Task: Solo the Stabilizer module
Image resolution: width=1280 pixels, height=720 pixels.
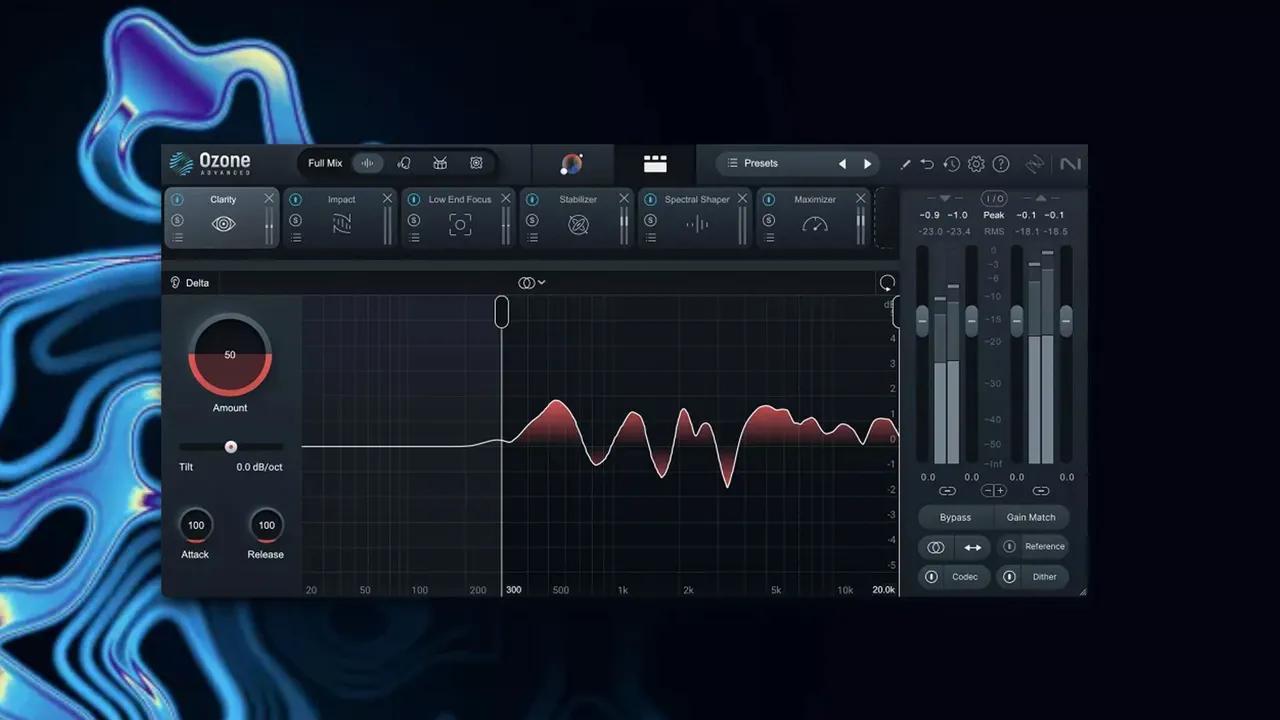Action: [x=532, y=220]
